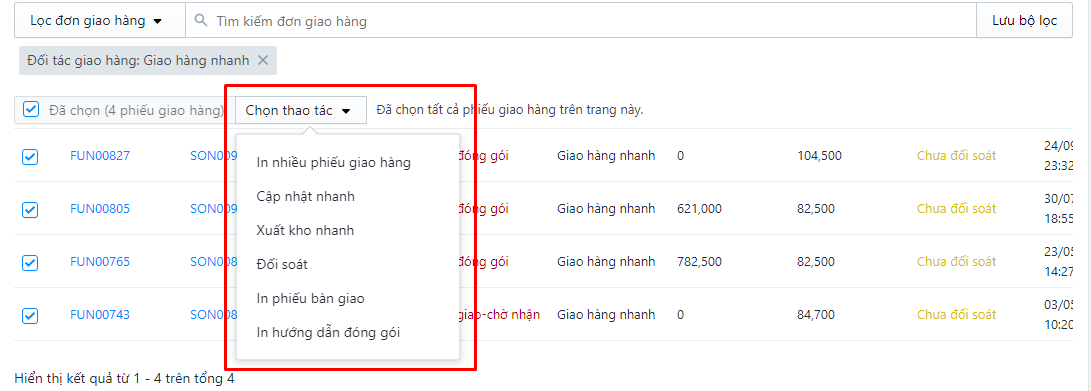This screenshot has width=1091, height=391.
Task: Select Xuất kho nhanh option
Action: 348,230
